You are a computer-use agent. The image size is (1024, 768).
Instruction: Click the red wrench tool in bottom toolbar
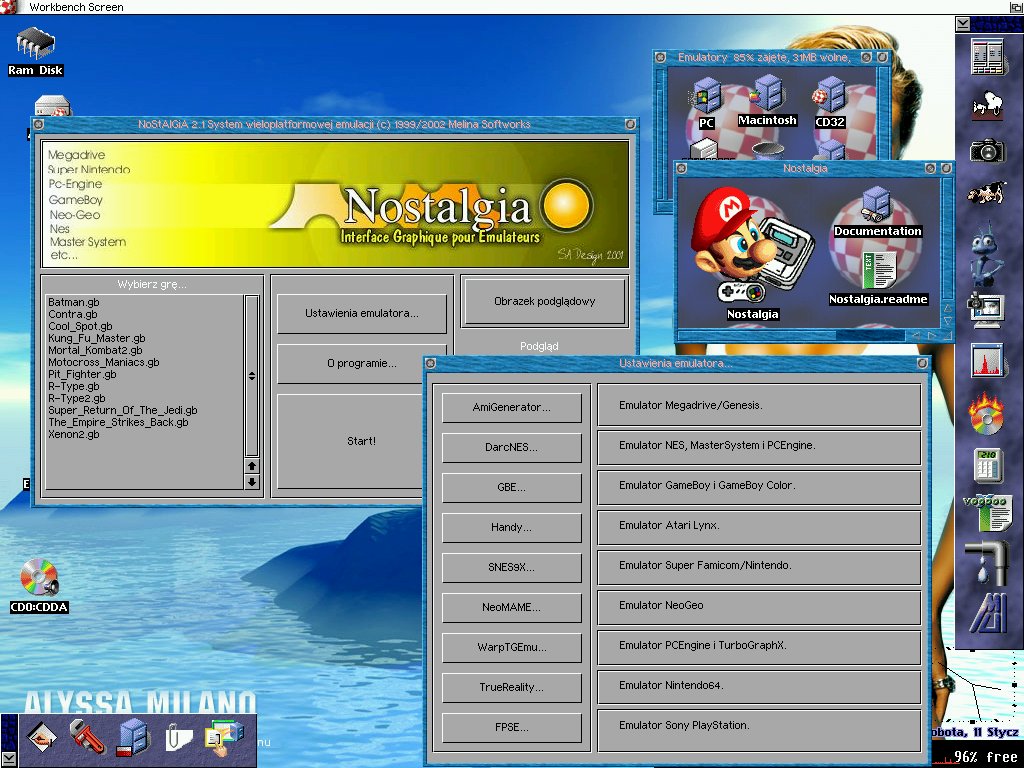[88, 737]
